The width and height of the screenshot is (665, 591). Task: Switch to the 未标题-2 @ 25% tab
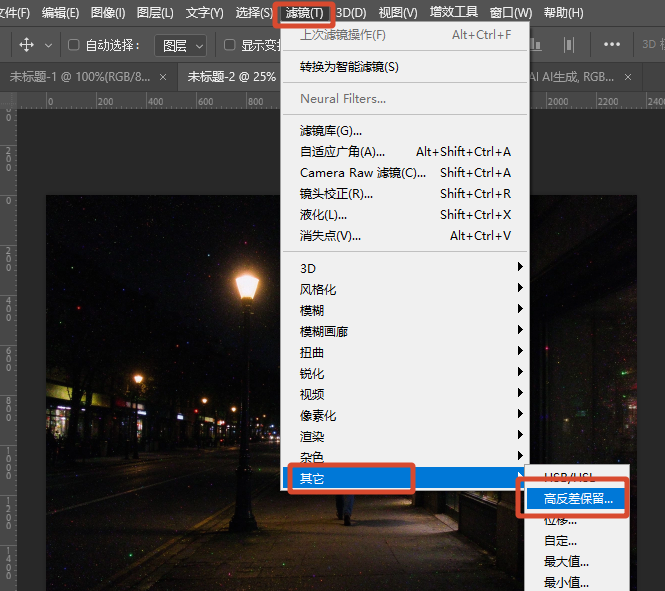(232, 77)
